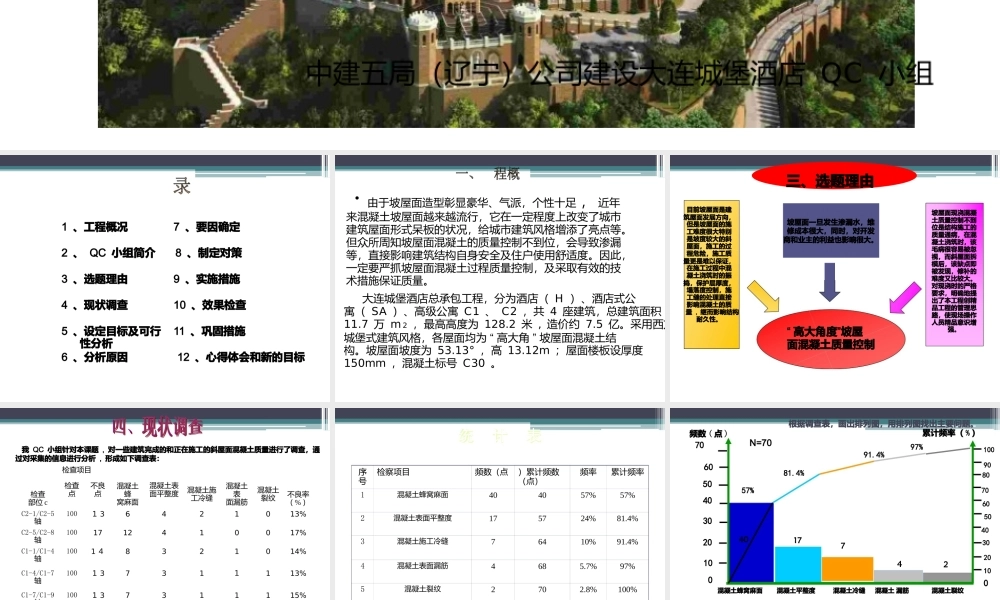Select the dark blue text box about 渗漏水
This screenshot has width=1000, height=600.
pyautogui.click(x=830, y=230)
